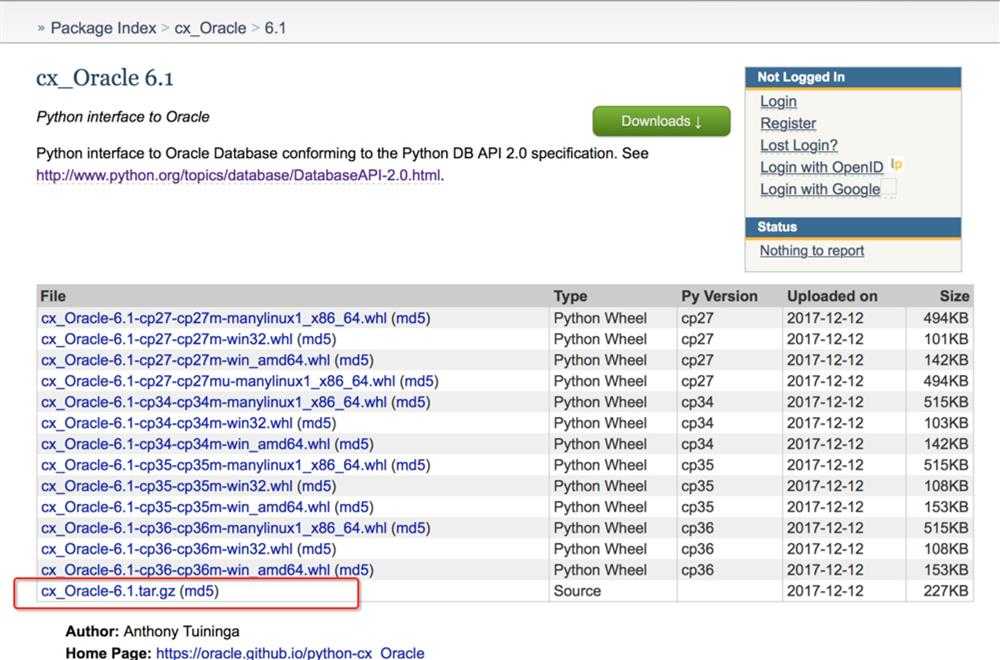This screenshot has height=660, width=1000.
Task: Download cx_Oracle-6.1.tar.gz source archive
Action: coord(108,591)
